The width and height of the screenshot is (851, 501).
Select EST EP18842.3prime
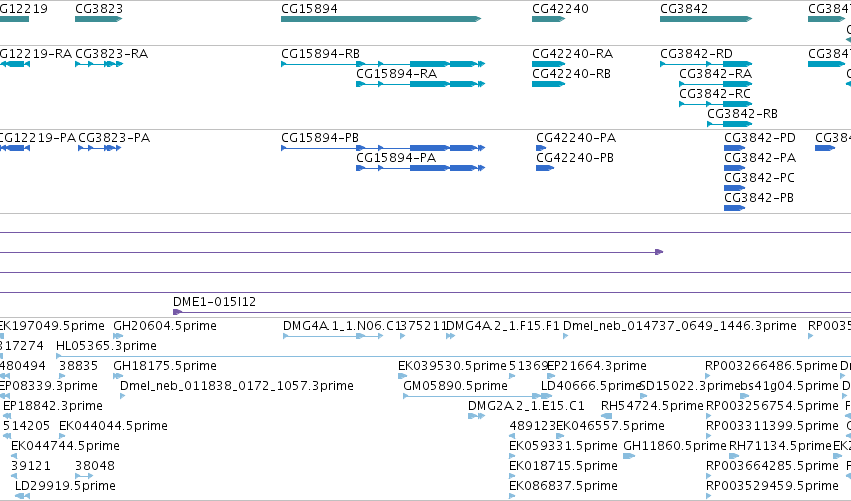point(53,406)
